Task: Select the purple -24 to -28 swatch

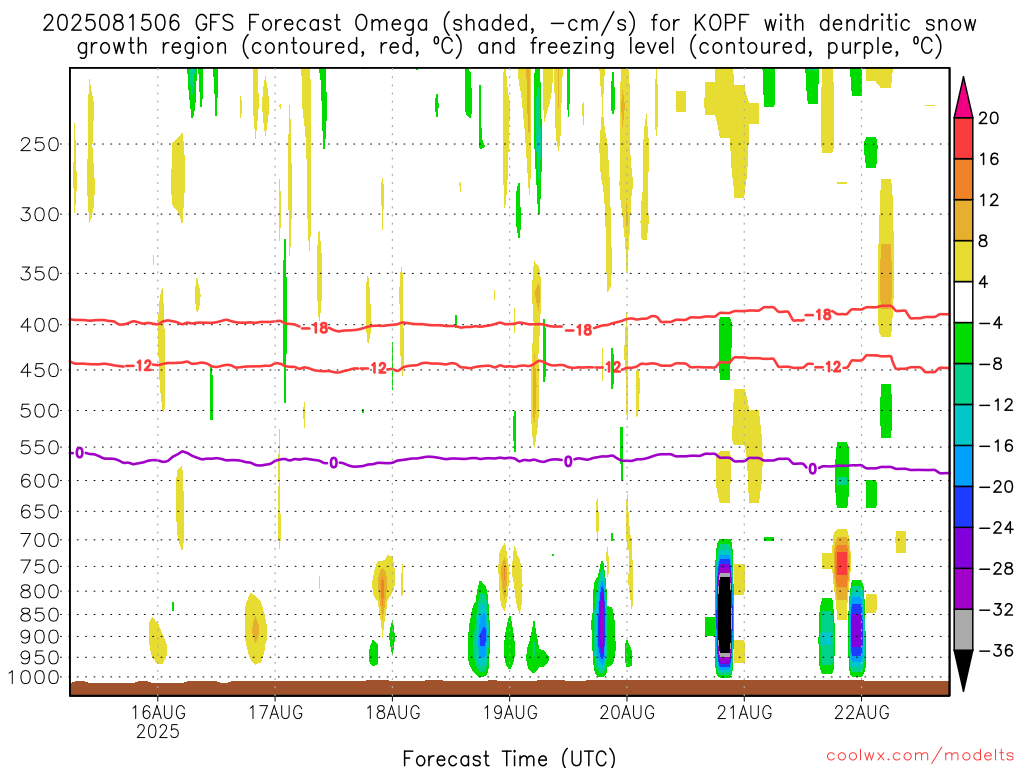Action: coord(963,548)
